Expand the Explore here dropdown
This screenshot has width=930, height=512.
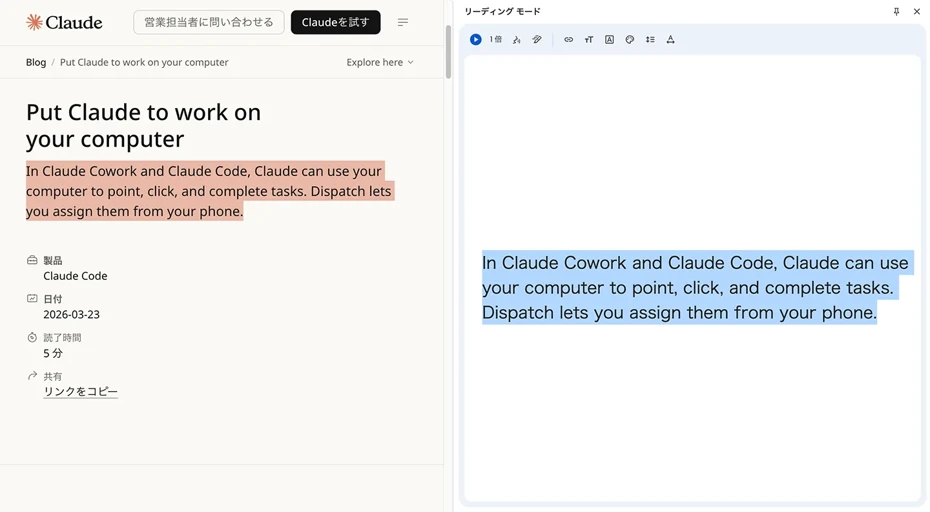pos(380,62)
